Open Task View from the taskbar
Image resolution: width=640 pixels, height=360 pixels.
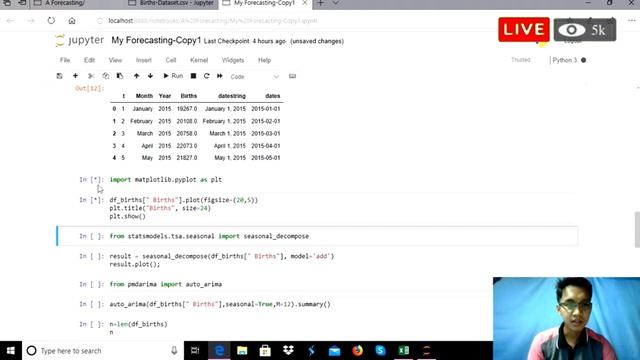click(195, 351)
